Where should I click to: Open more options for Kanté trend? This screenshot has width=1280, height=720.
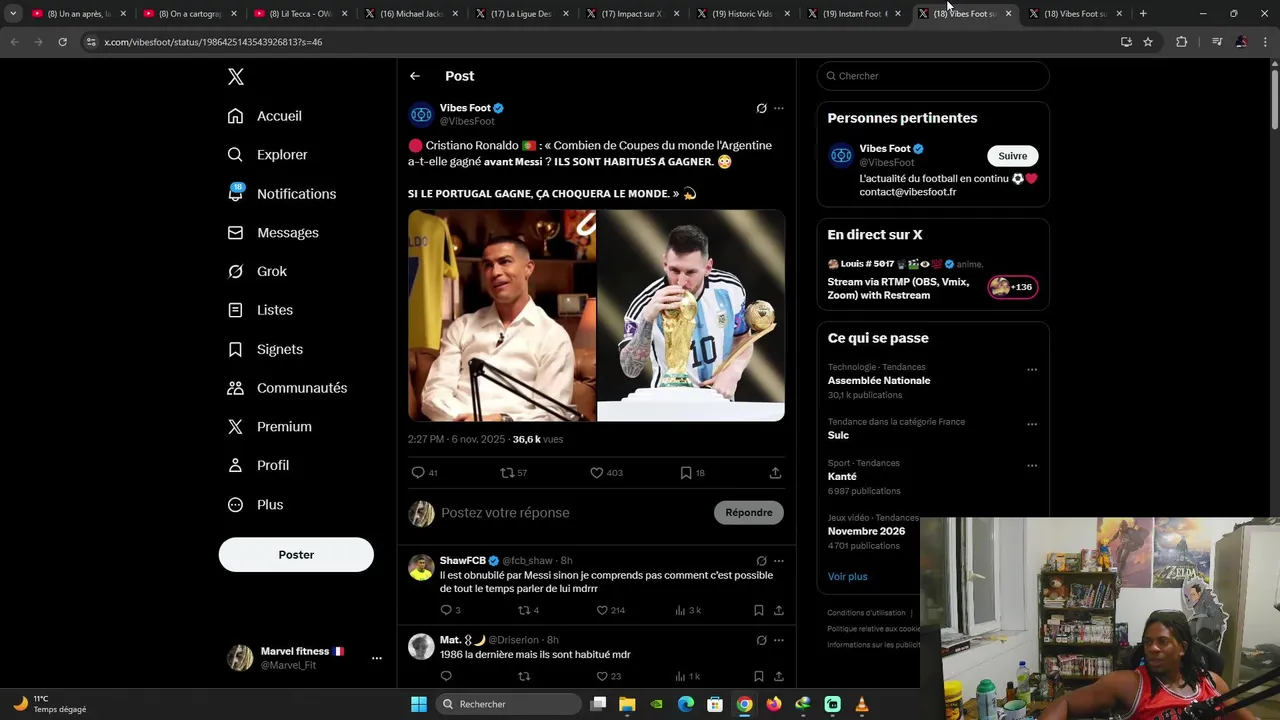pos(1032,466)
